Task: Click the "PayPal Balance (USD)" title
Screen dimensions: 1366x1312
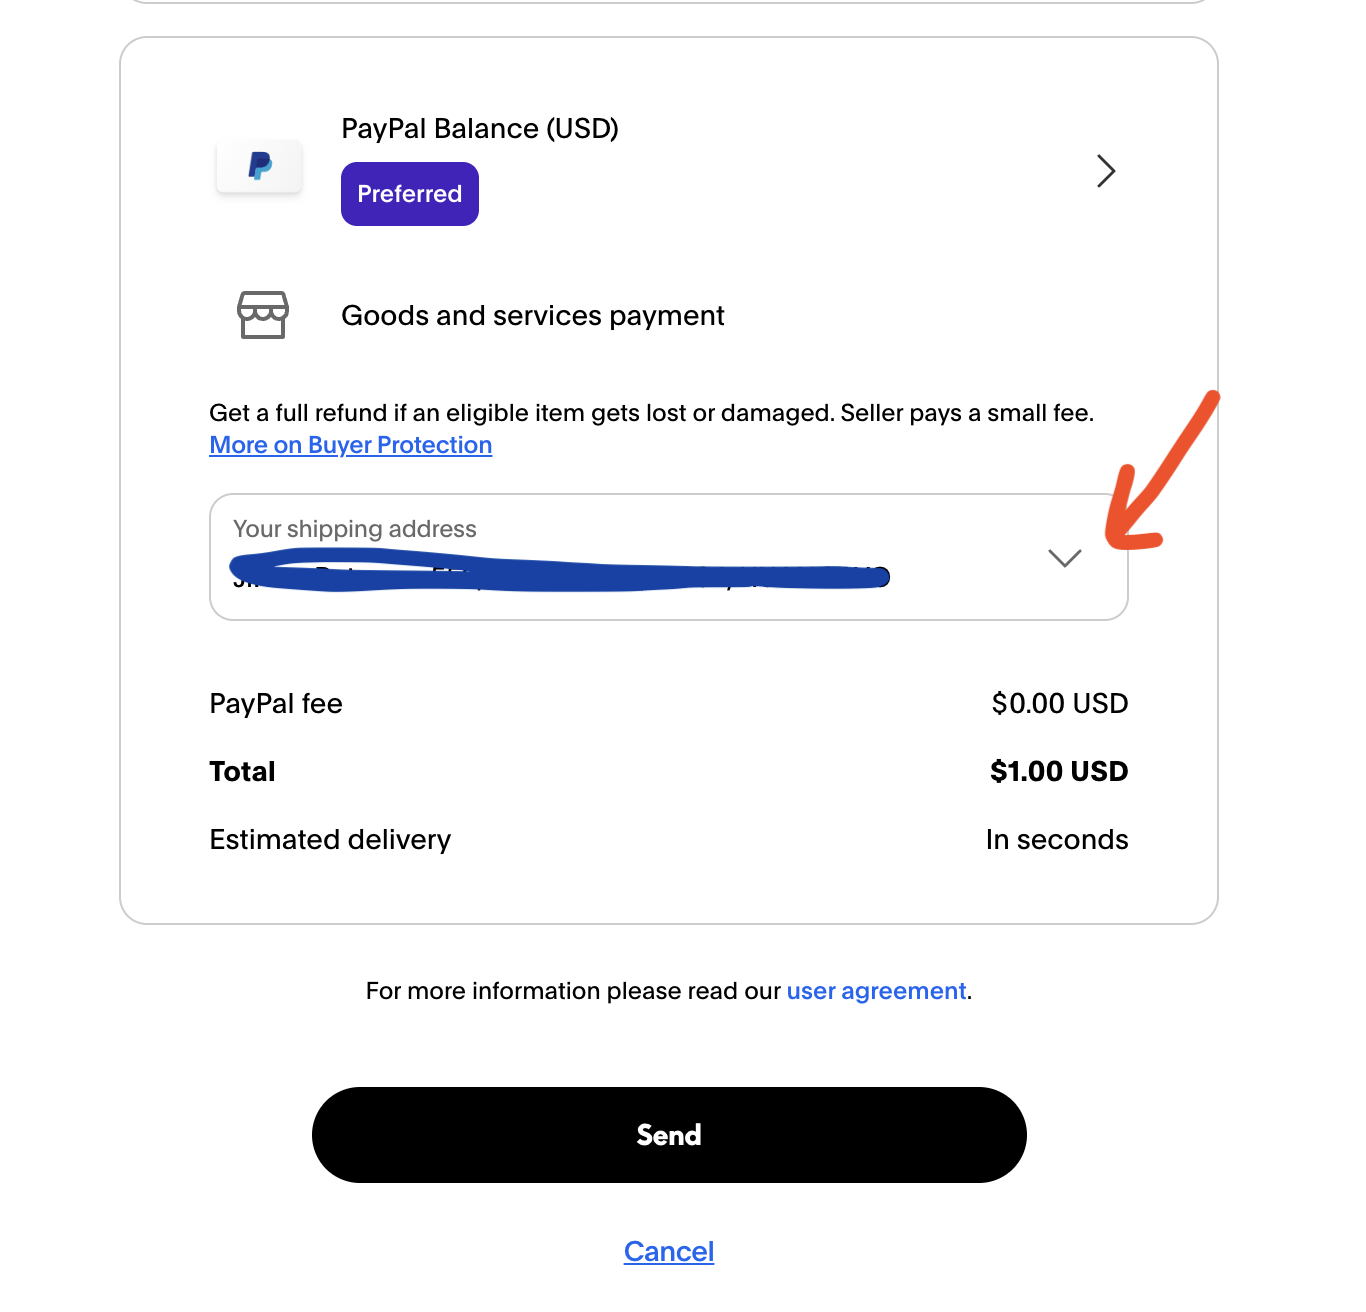Action: (480, 128)
